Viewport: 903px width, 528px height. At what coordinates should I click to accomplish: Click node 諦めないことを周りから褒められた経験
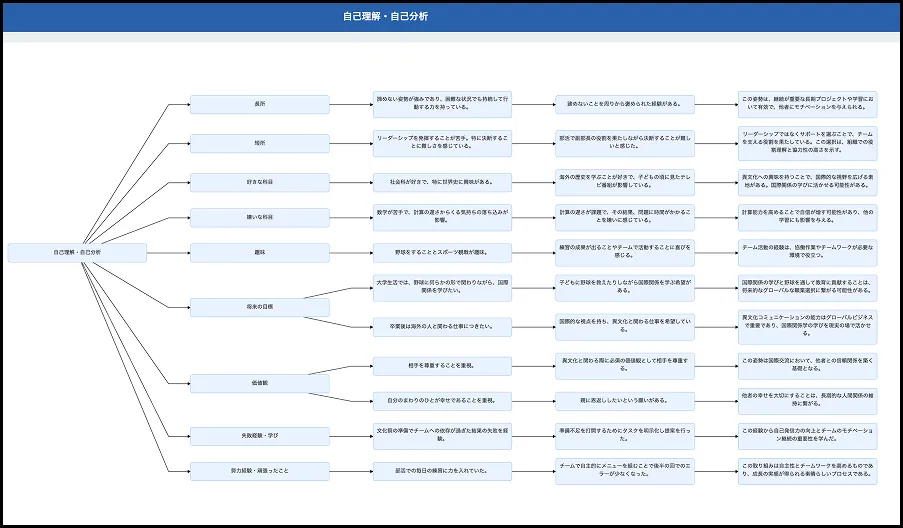[x=625, y=105]
